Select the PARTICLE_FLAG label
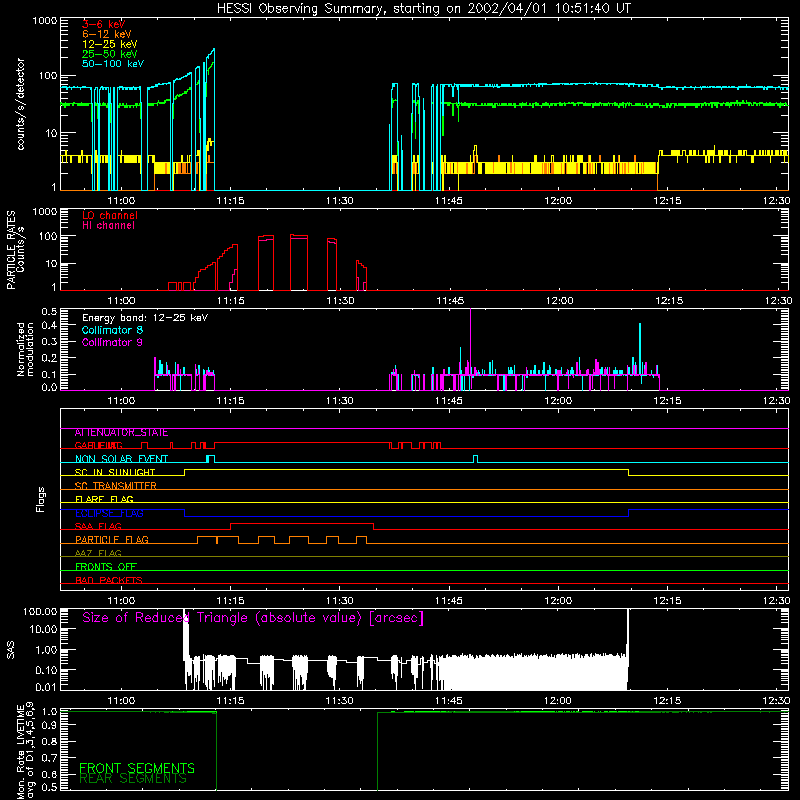800x800 pixels. click(x=112, y=540)
